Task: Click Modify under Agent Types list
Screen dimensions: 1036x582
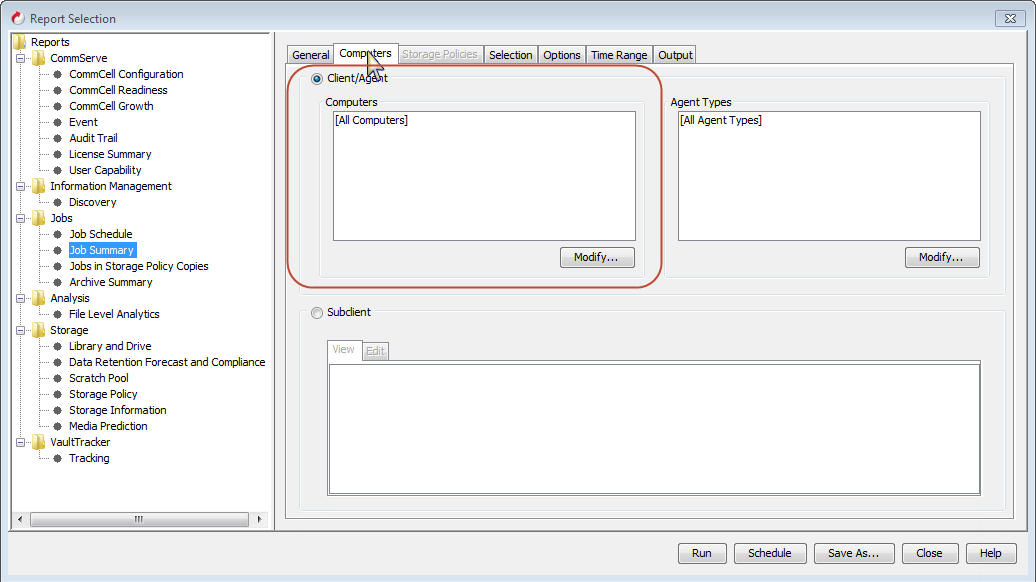Action: click(x=941, y=257)
